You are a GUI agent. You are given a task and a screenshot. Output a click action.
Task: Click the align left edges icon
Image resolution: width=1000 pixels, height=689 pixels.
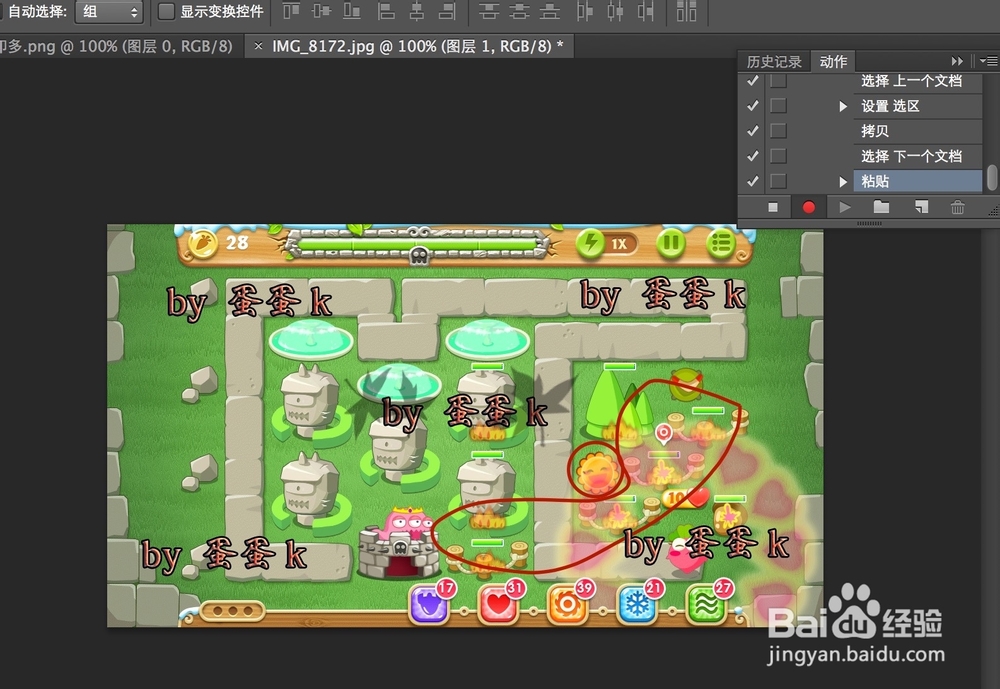[386, 11]
